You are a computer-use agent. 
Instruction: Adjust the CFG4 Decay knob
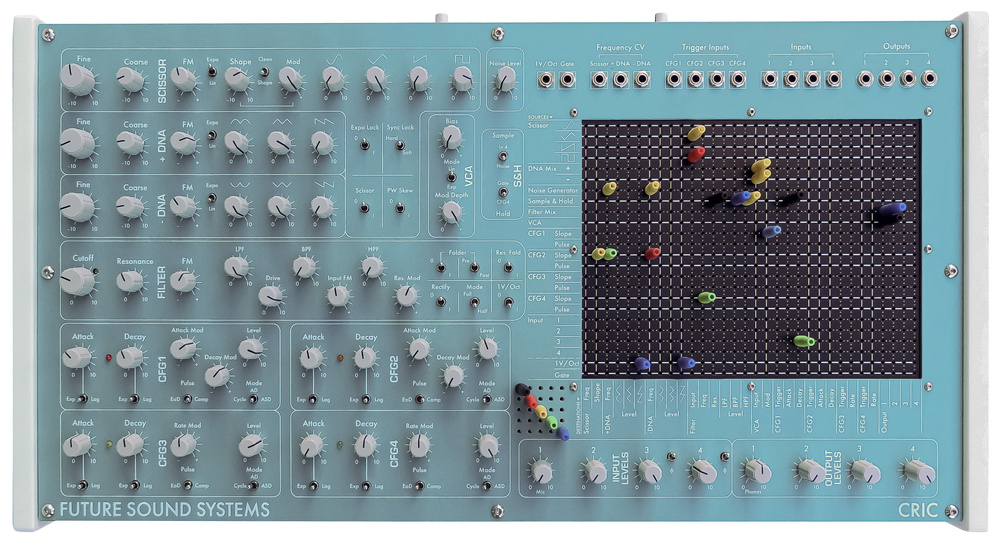[365, 444]
